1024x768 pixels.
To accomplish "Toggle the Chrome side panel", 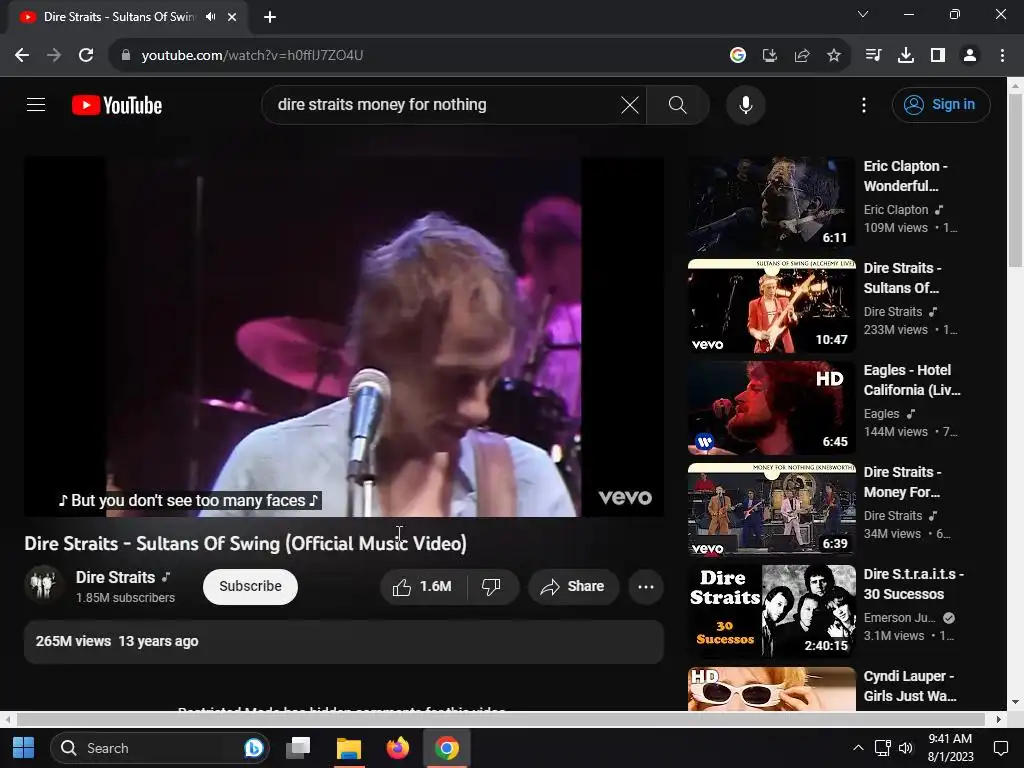I will 938,56.
